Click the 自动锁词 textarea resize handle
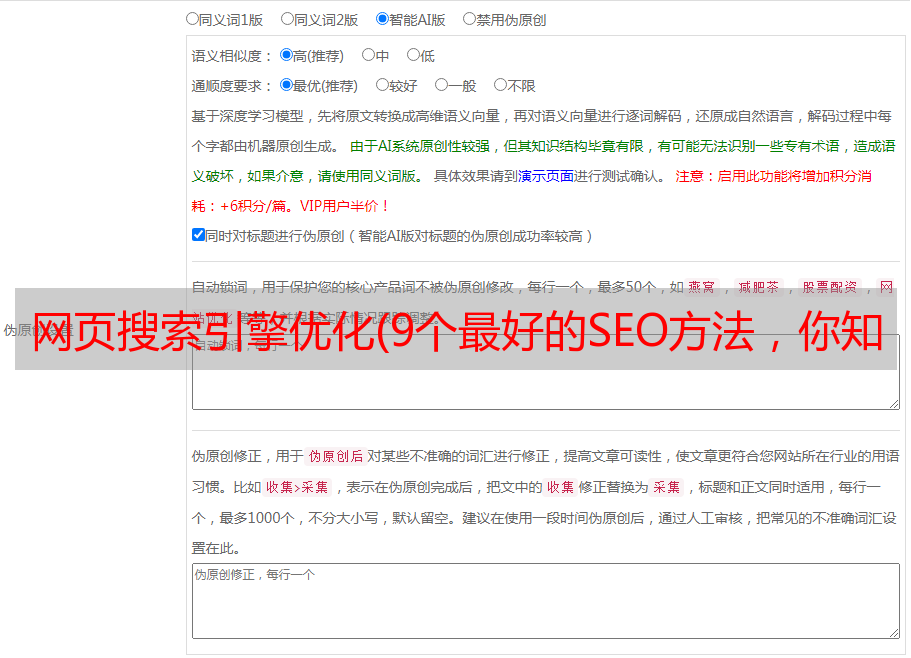The height and width of the screenshot is (658, 911). point(894,404)
